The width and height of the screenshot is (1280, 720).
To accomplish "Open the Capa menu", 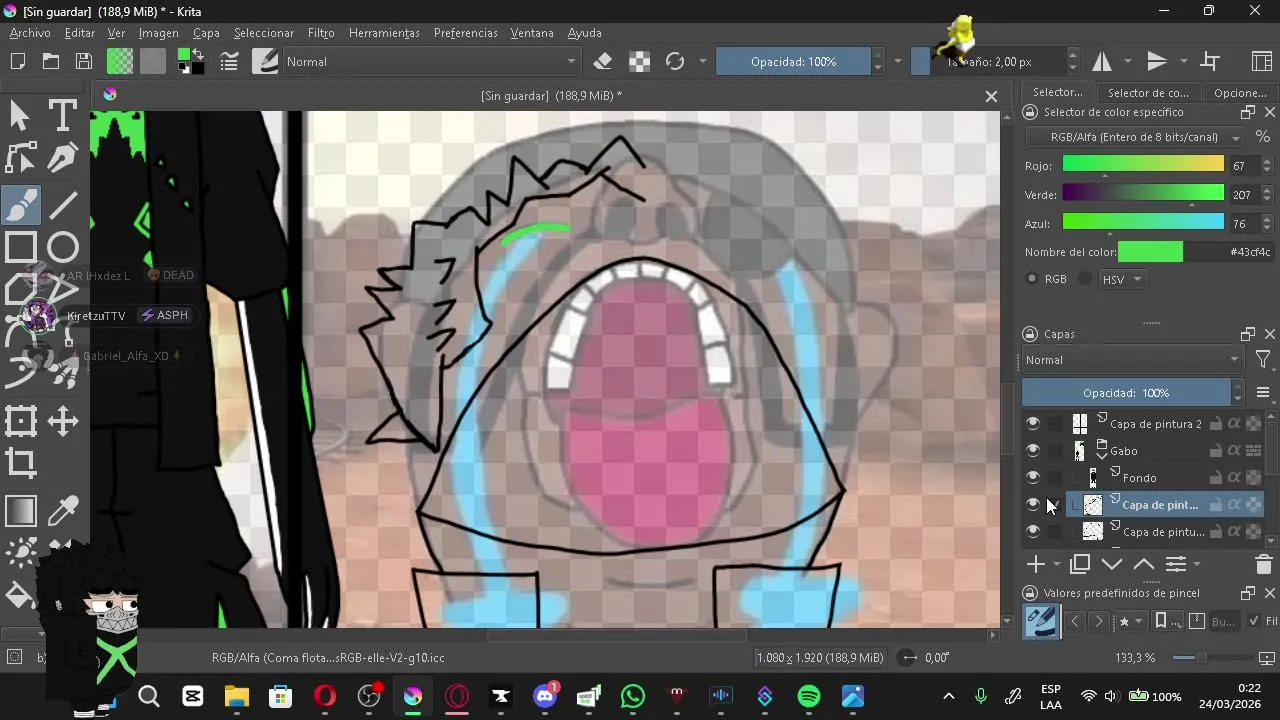I will [x=206, y=33].
